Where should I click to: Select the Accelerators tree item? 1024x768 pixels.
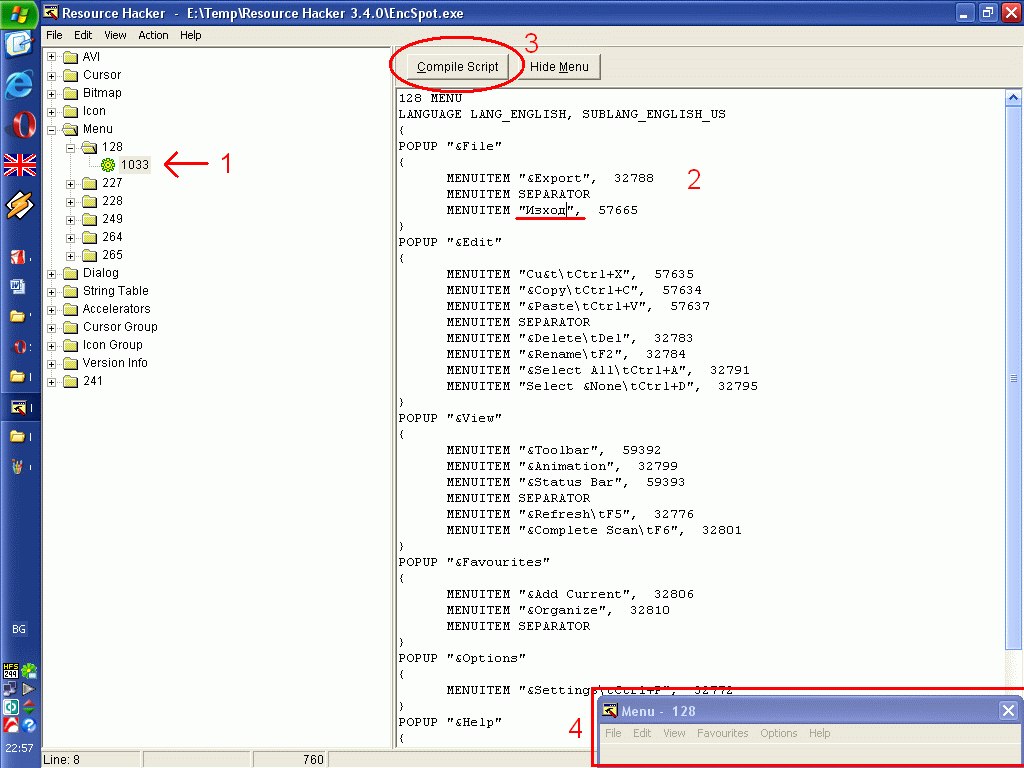click(x=116, y=309)
